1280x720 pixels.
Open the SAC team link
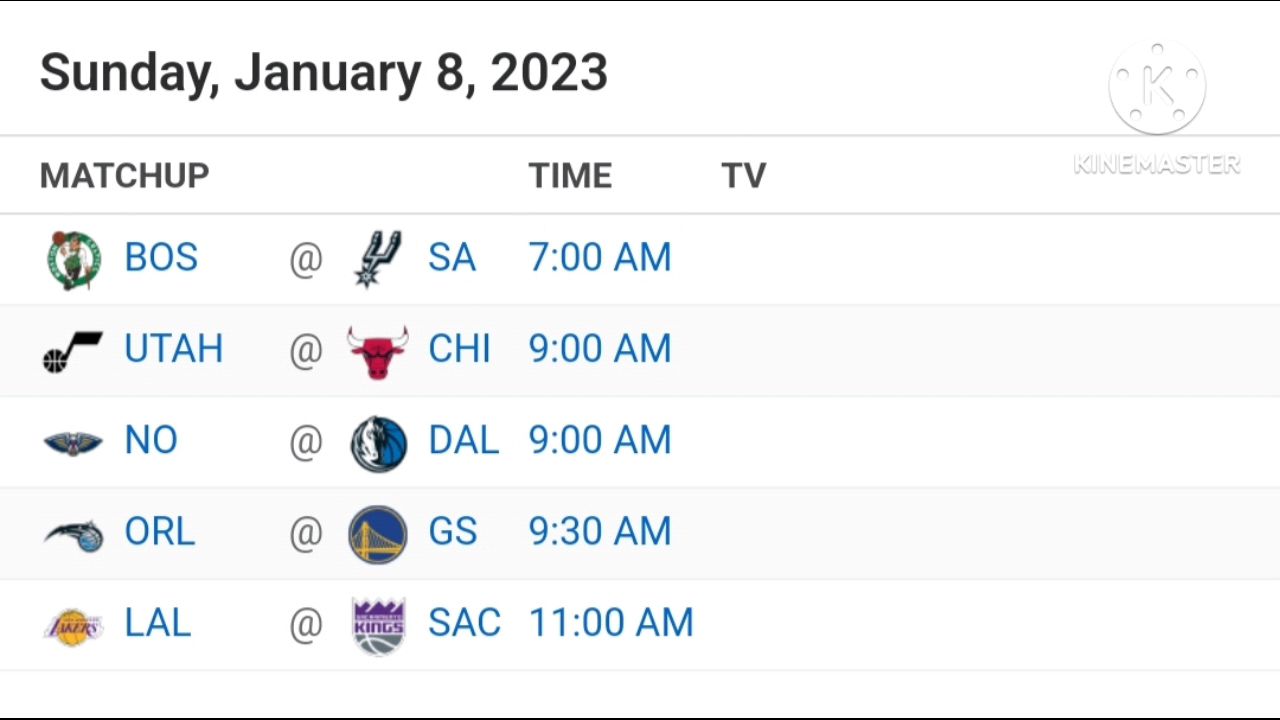(x=464, y=623)
